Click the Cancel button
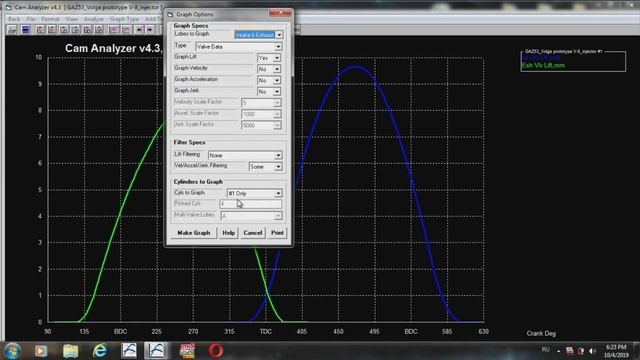Screen dimensions: 640x360 pyautogui.click(x=253, y=233)
